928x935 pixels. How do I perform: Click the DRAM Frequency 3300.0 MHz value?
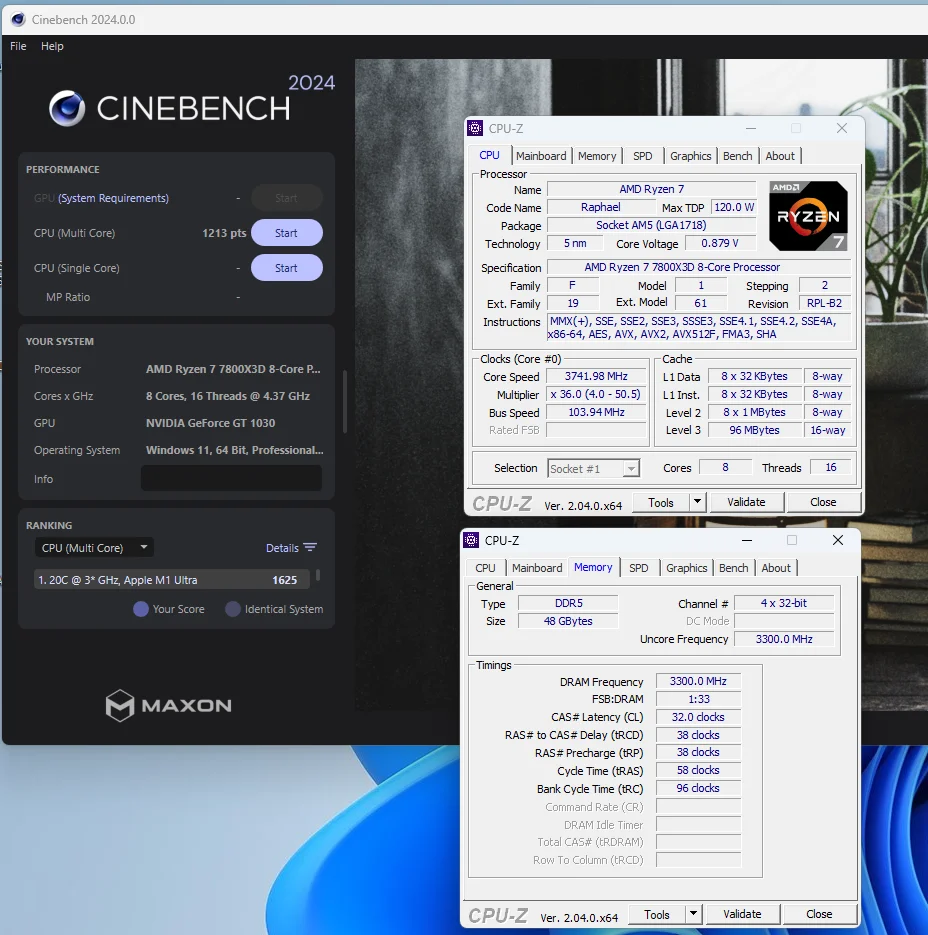point(698,681)
